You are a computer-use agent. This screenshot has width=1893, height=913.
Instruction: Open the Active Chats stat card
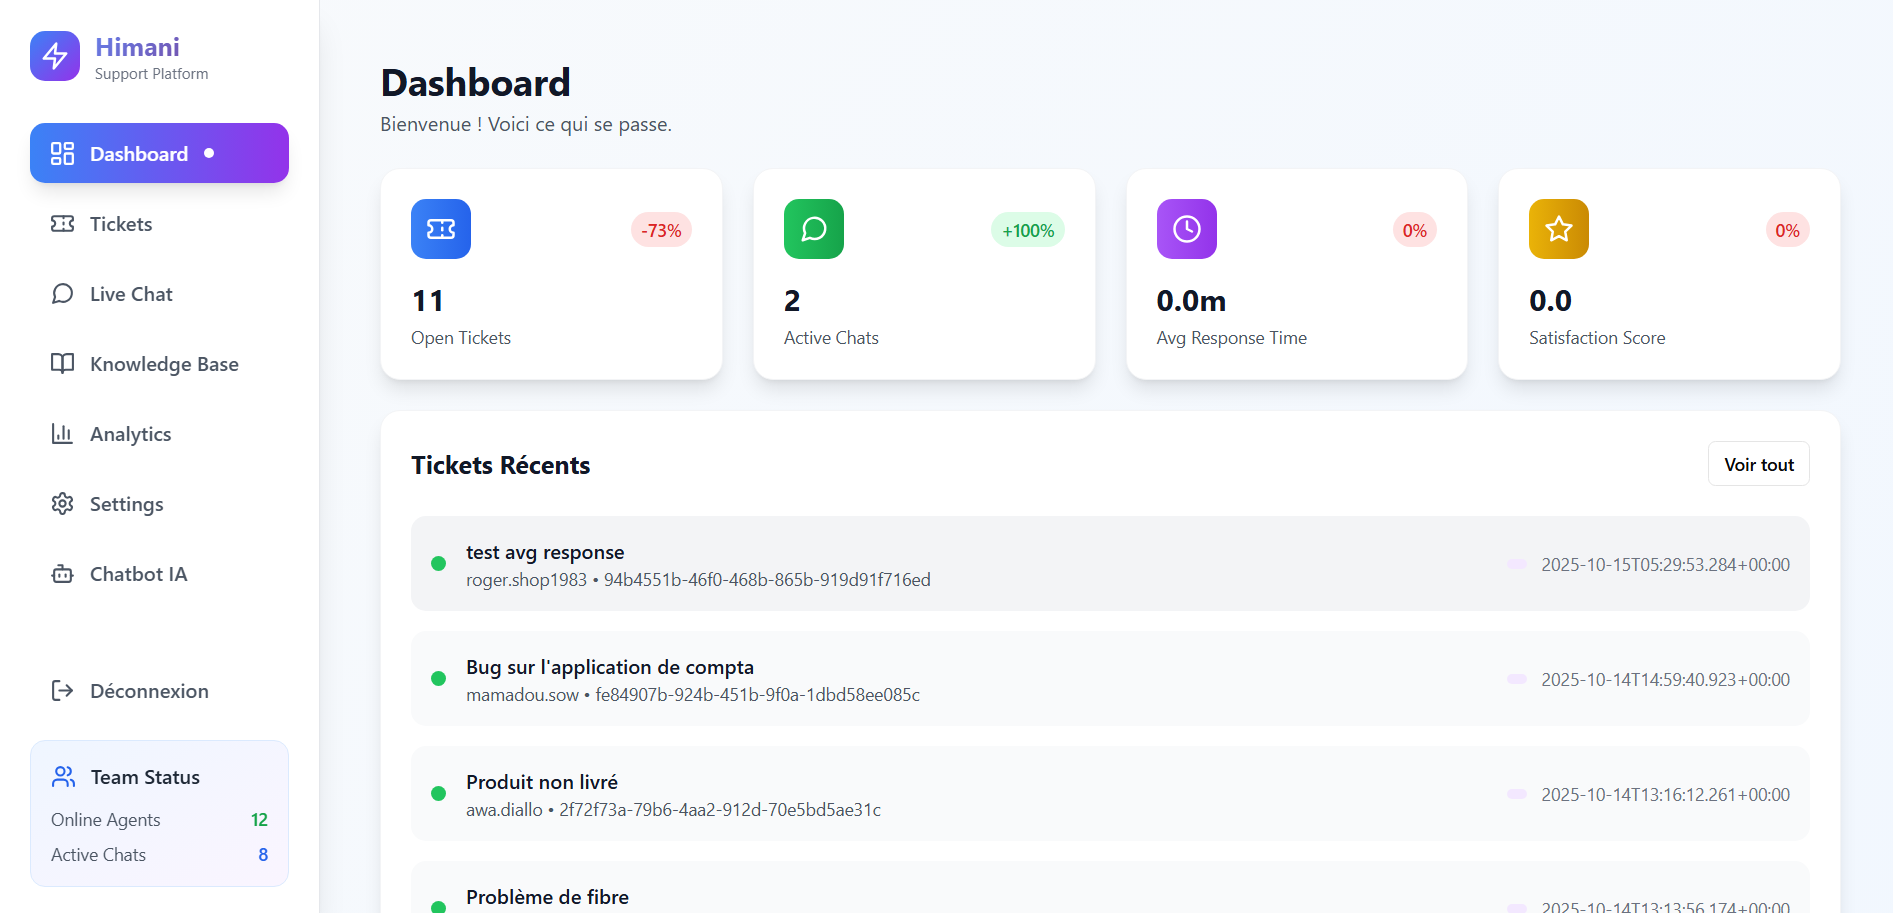coord(924,274)
